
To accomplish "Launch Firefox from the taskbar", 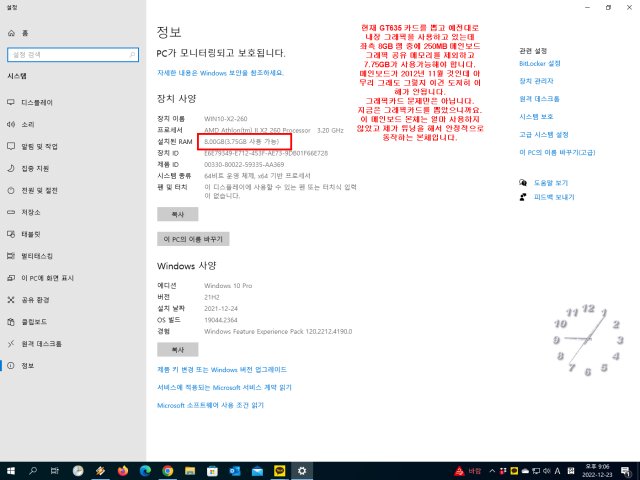I will tap(123, 471).
